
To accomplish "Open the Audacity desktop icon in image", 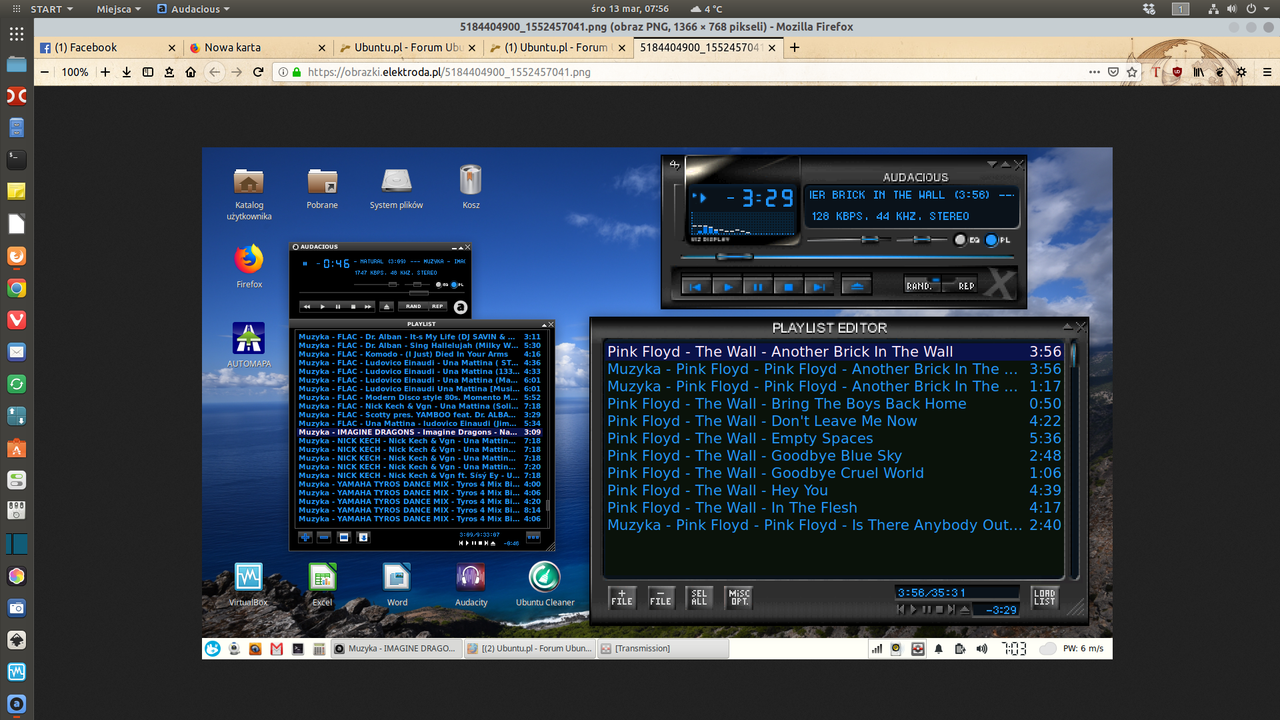I will coord(471,585).
